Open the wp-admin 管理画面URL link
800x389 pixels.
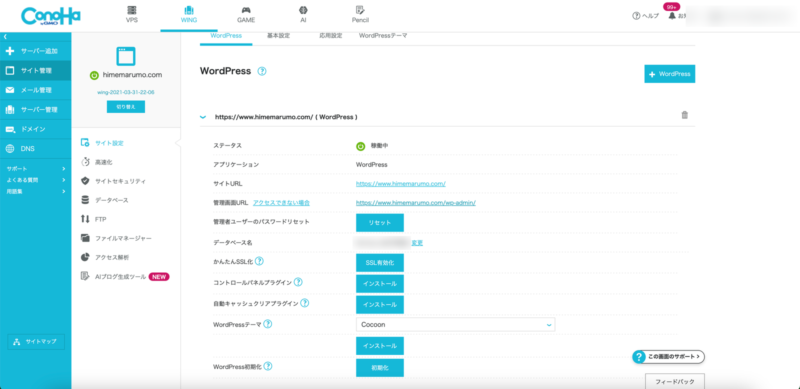pyautogui.click(x=416, y=203)
